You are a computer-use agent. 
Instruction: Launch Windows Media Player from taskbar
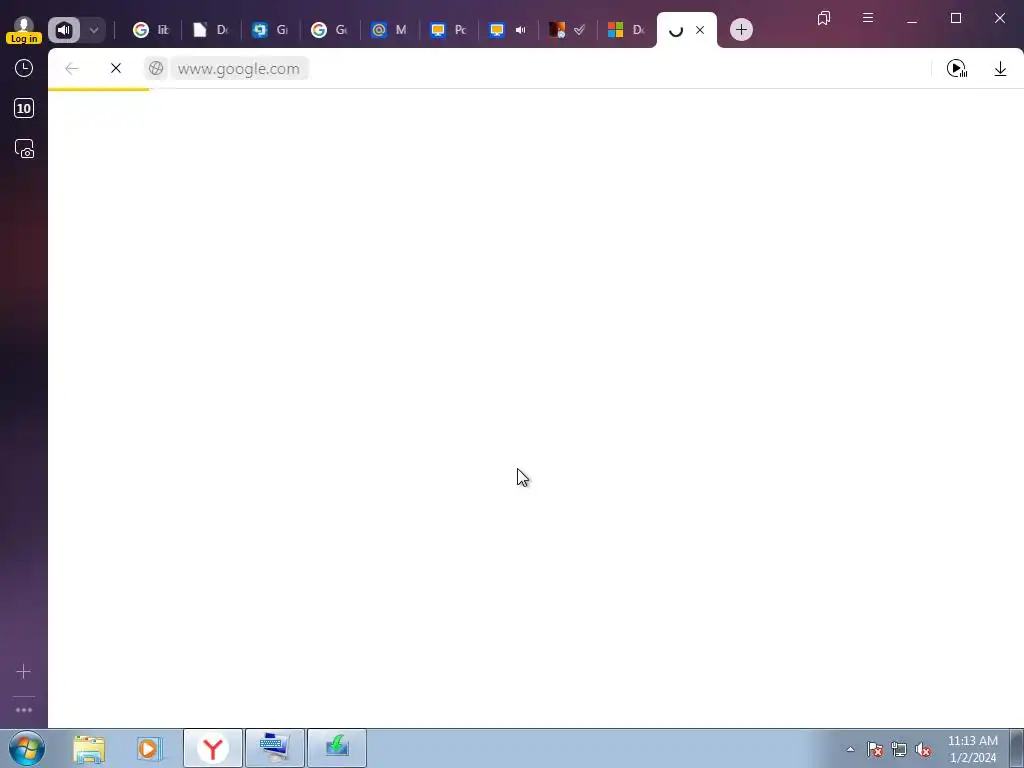(x=150, y=748)
